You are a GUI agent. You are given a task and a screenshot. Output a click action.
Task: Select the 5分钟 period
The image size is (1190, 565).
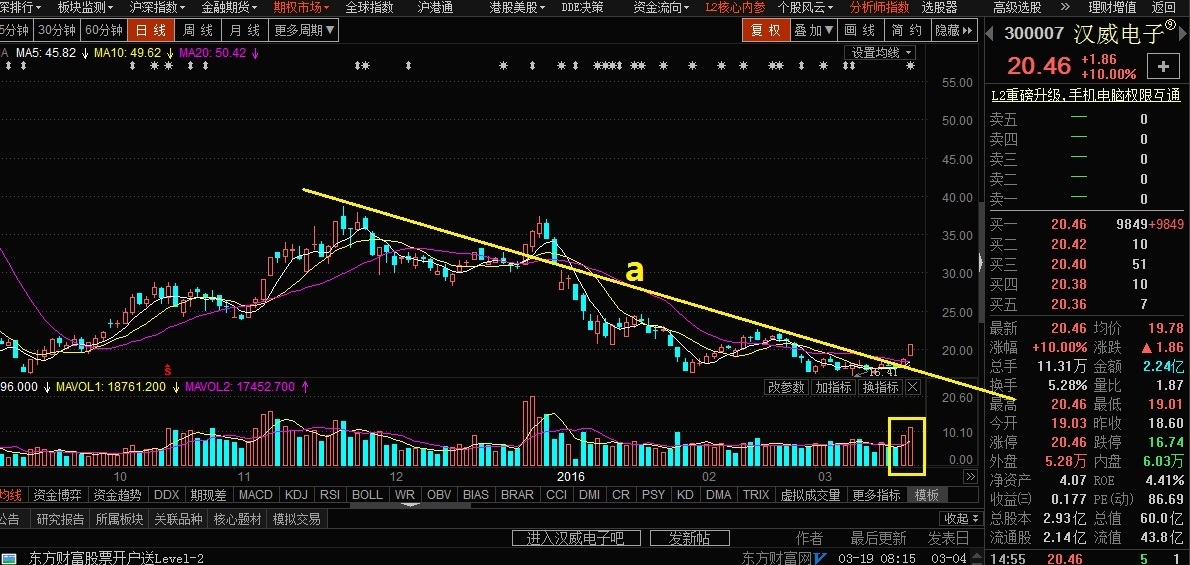point(15,30)
